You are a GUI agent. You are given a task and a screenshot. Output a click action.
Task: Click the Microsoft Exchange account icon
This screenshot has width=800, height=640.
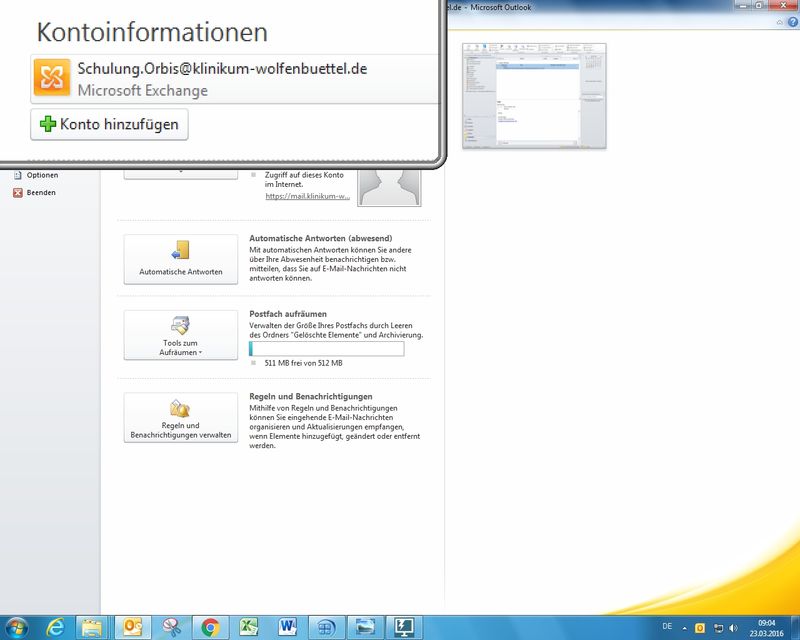point(52,79)
